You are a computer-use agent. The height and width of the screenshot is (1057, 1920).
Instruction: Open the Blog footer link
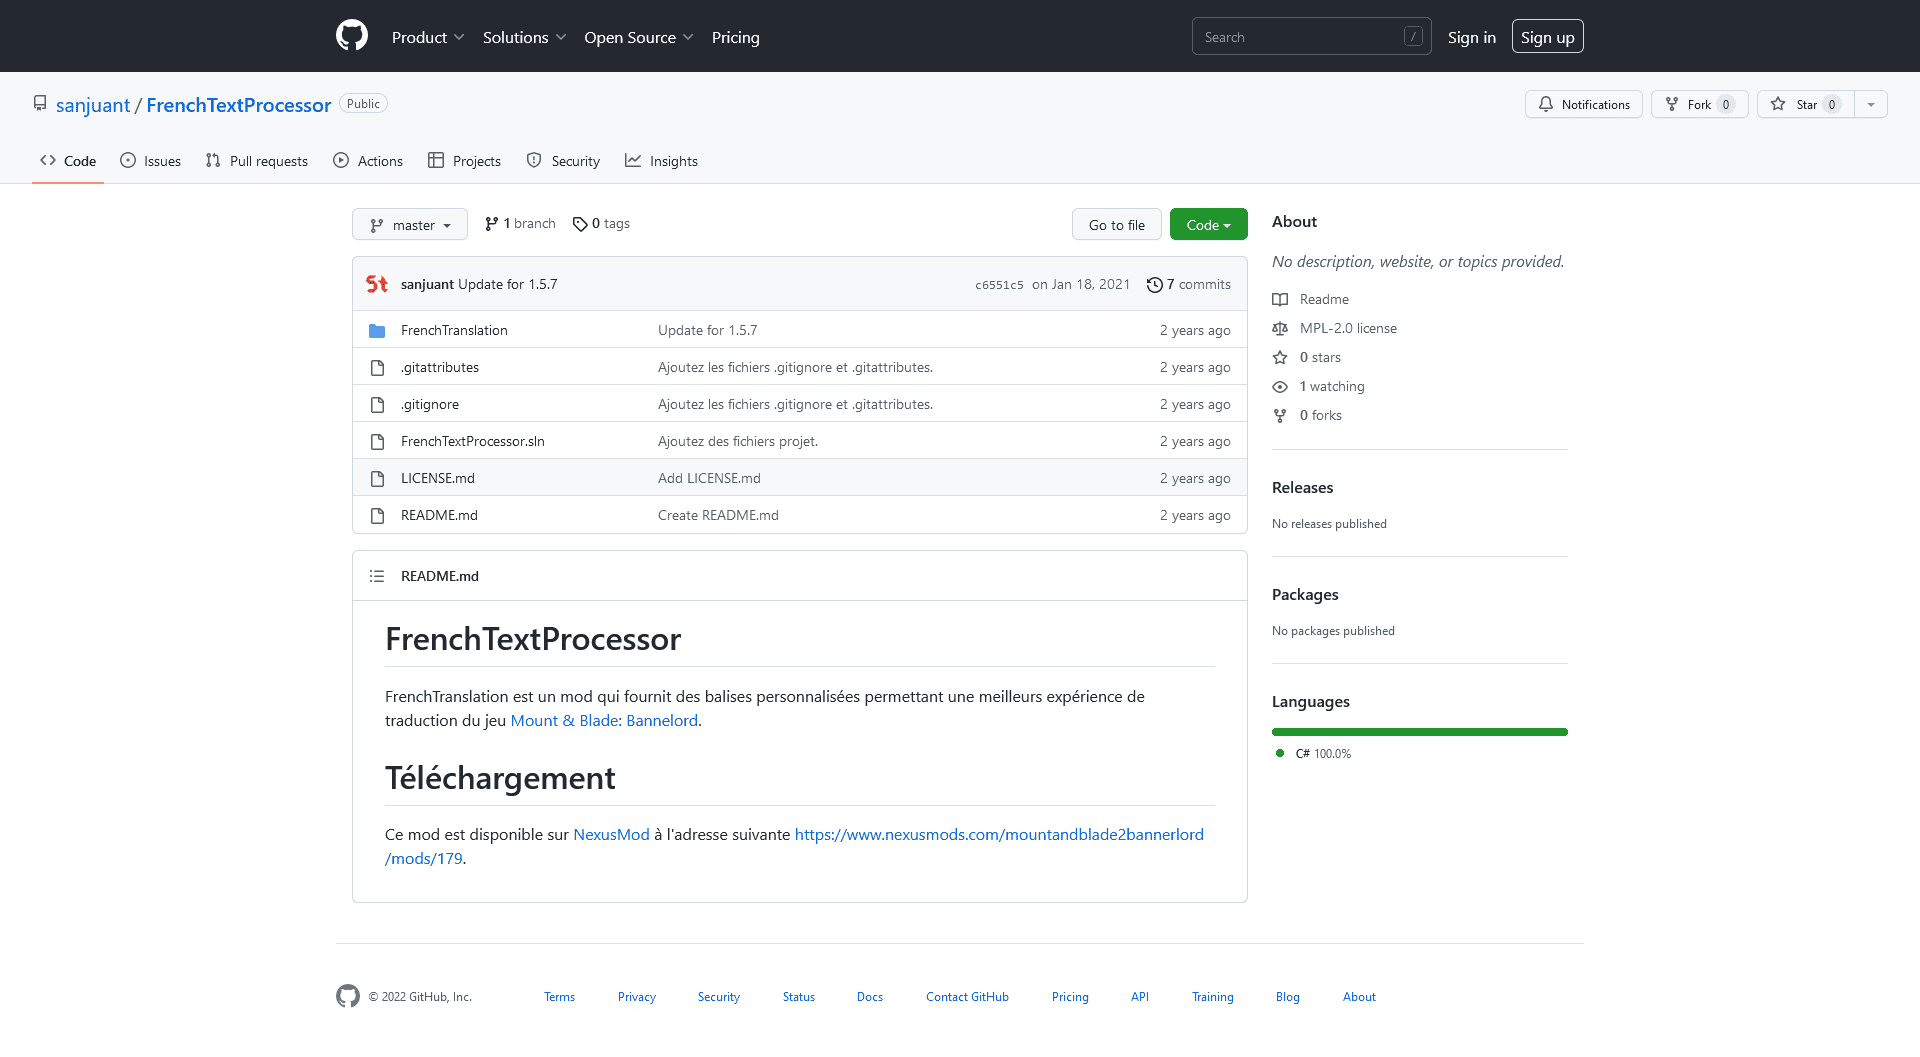(1288, 997)
